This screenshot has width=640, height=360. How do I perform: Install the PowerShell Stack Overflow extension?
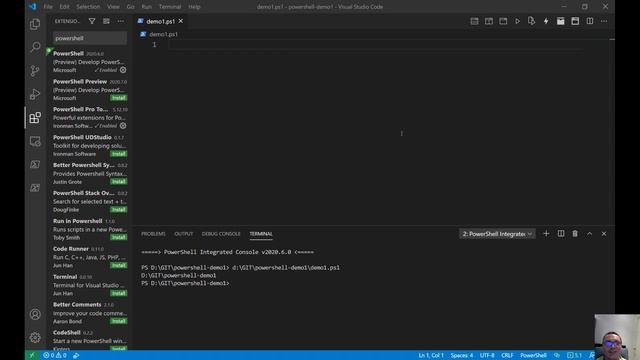pyautogui.click(x=119, y=210)
